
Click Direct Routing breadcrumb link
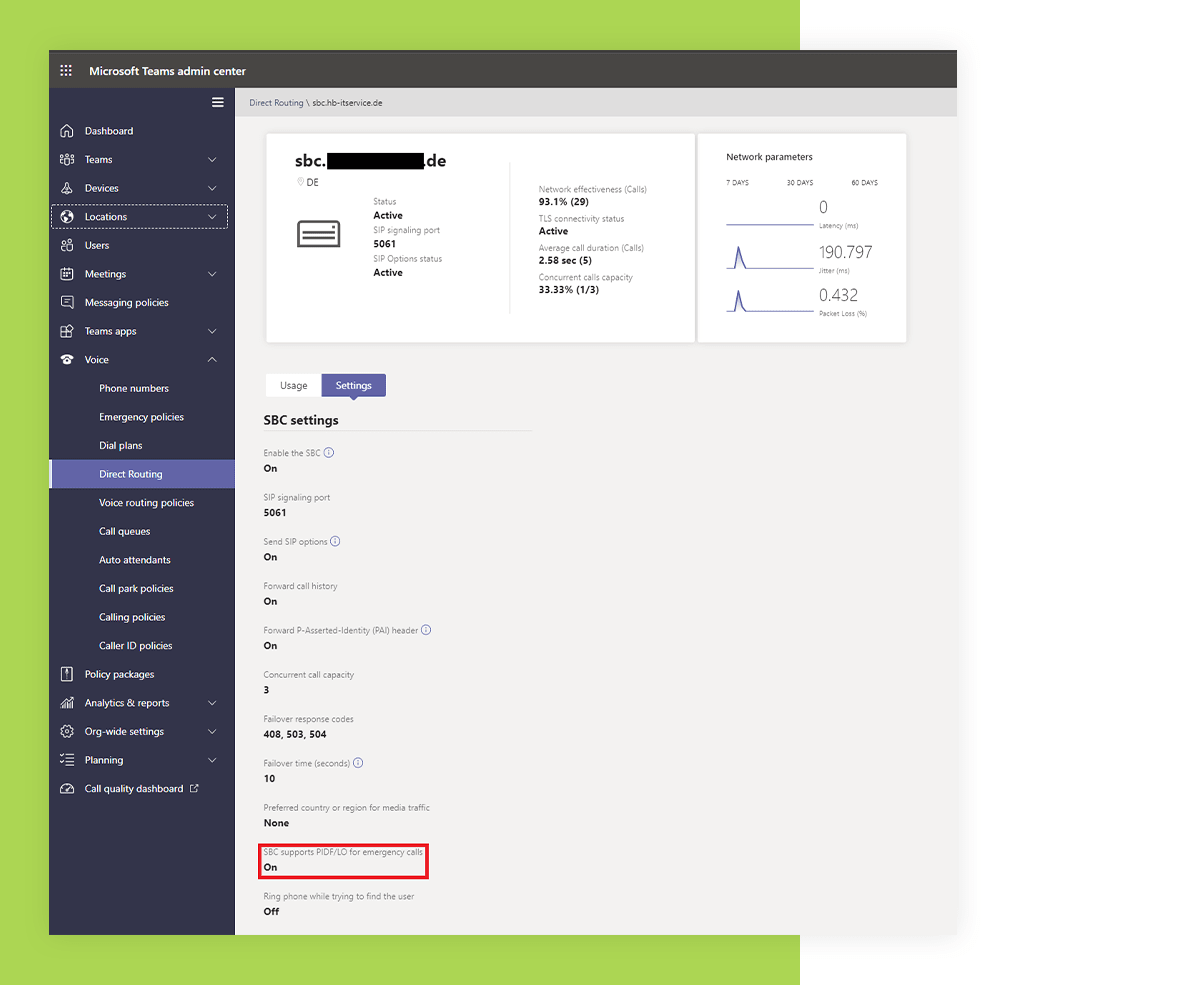coord(276,103)
